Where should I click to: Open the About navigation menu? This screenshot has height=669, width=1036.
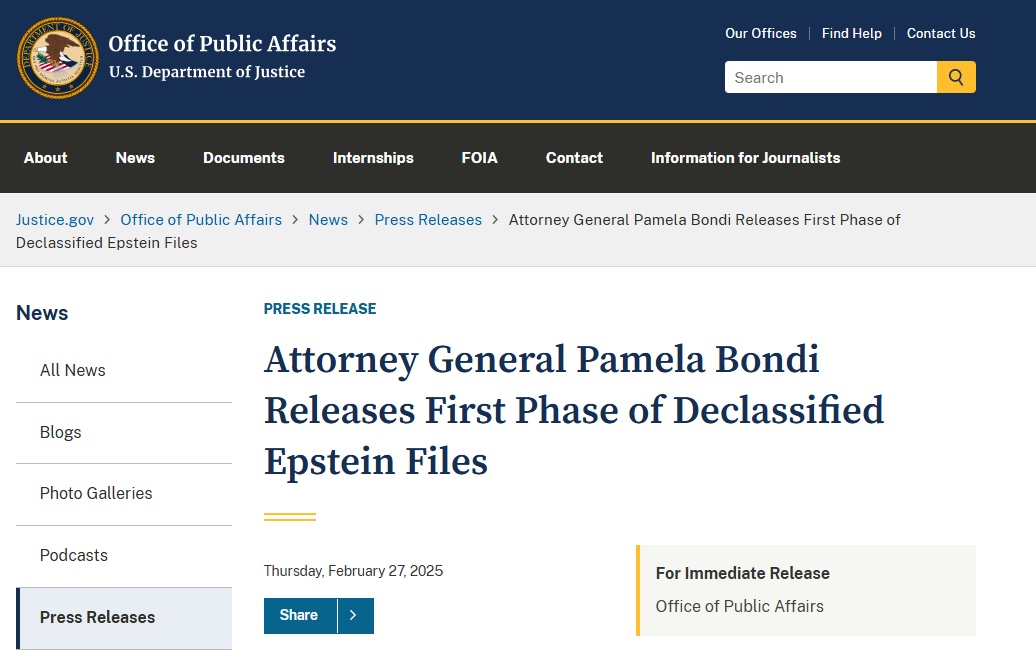46,158
